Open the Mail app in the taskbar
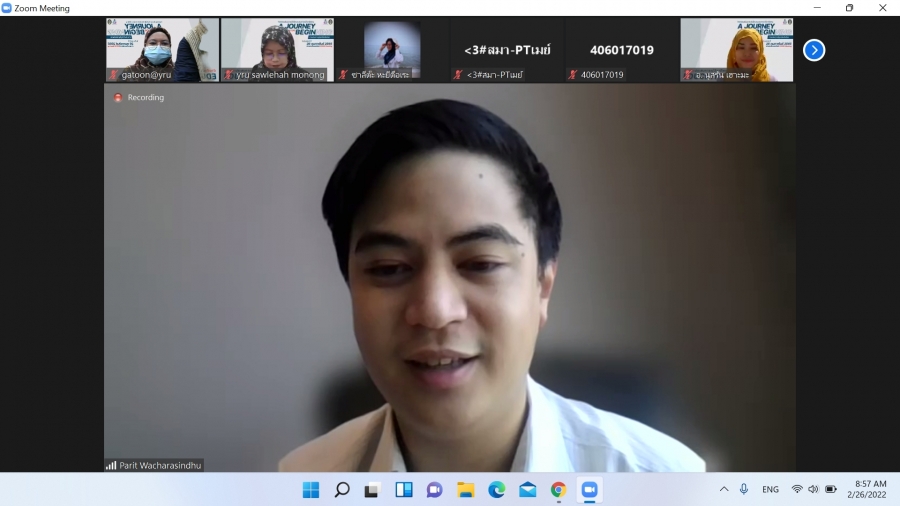The height and width of the screenshot is (506, 900). (x=527, y=490)
